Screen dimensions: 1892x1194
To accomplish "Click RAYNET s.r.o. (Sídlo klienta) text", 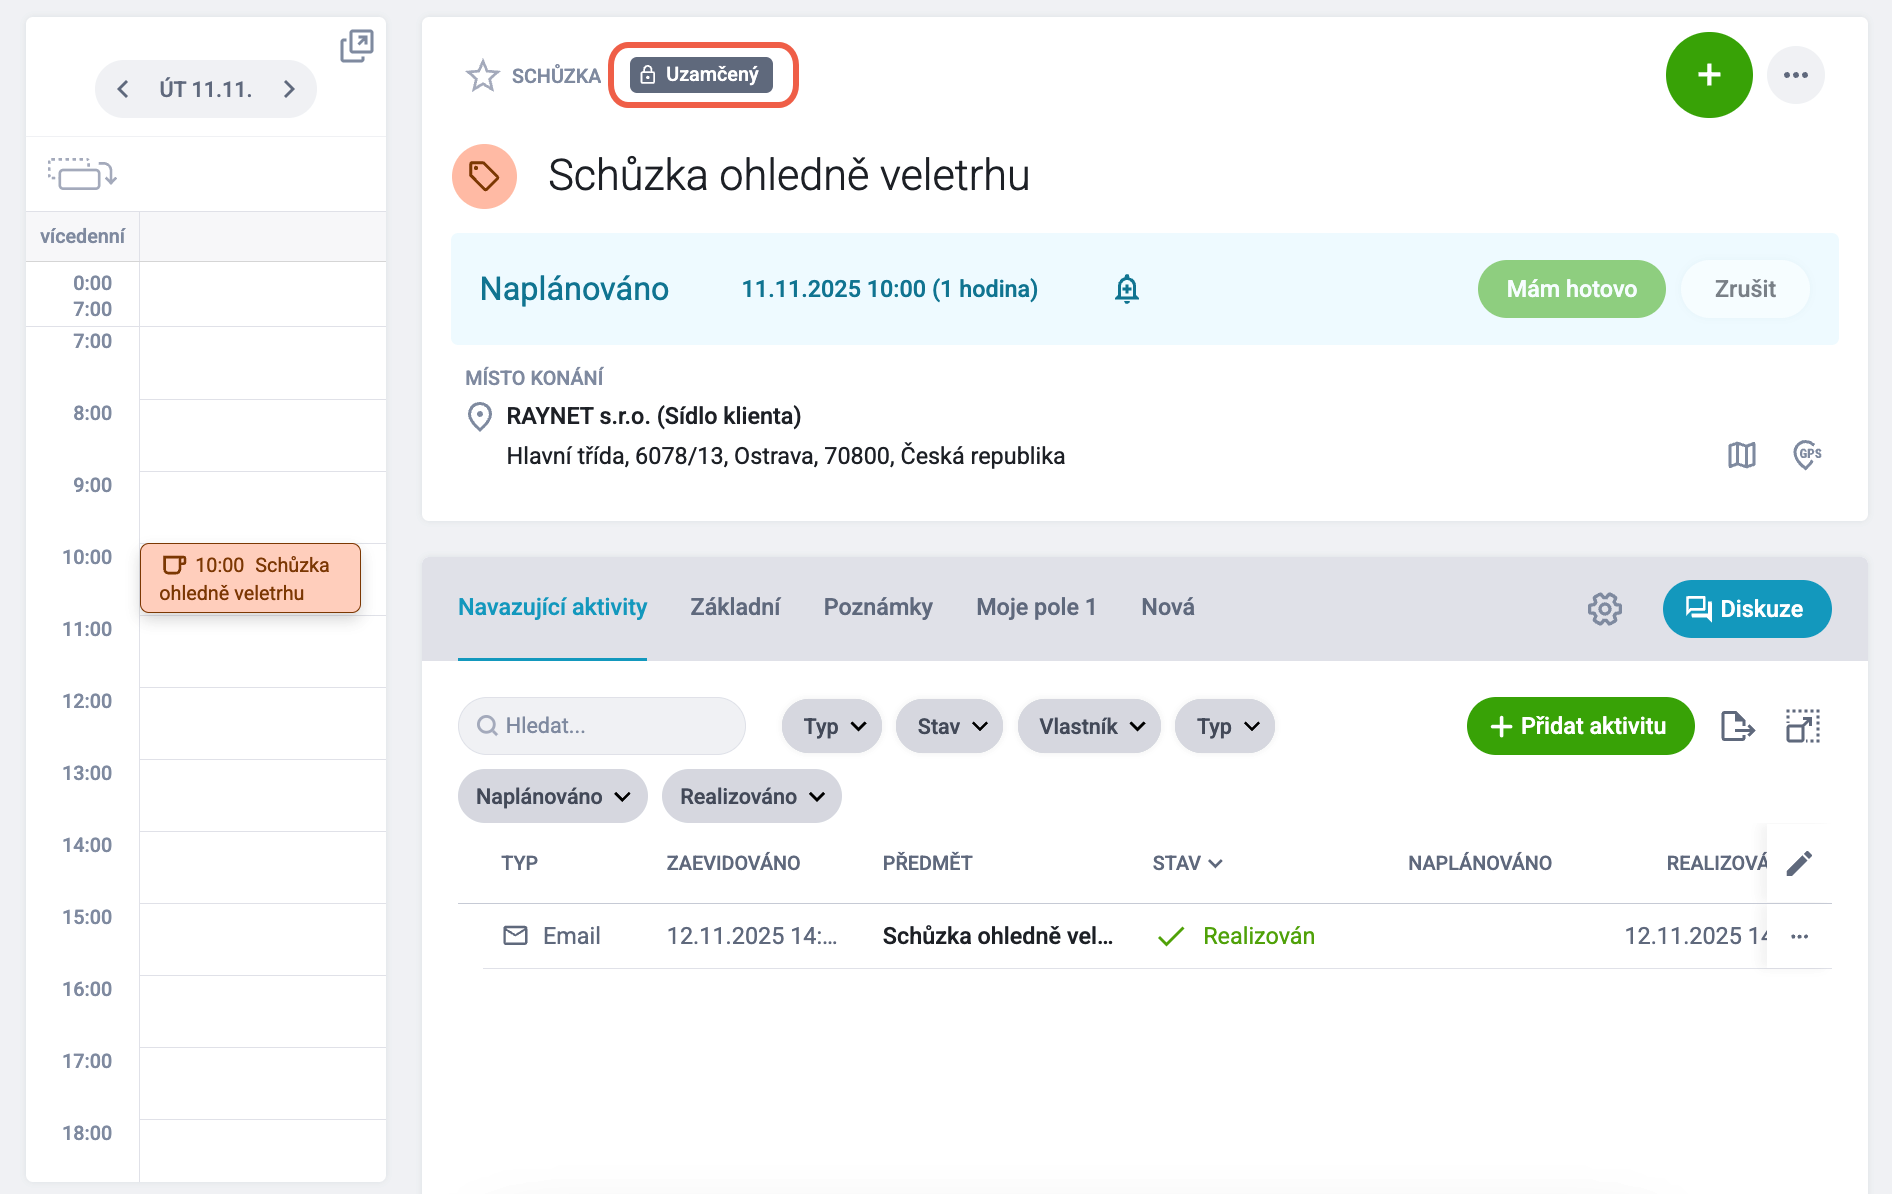I will [654, 416].
